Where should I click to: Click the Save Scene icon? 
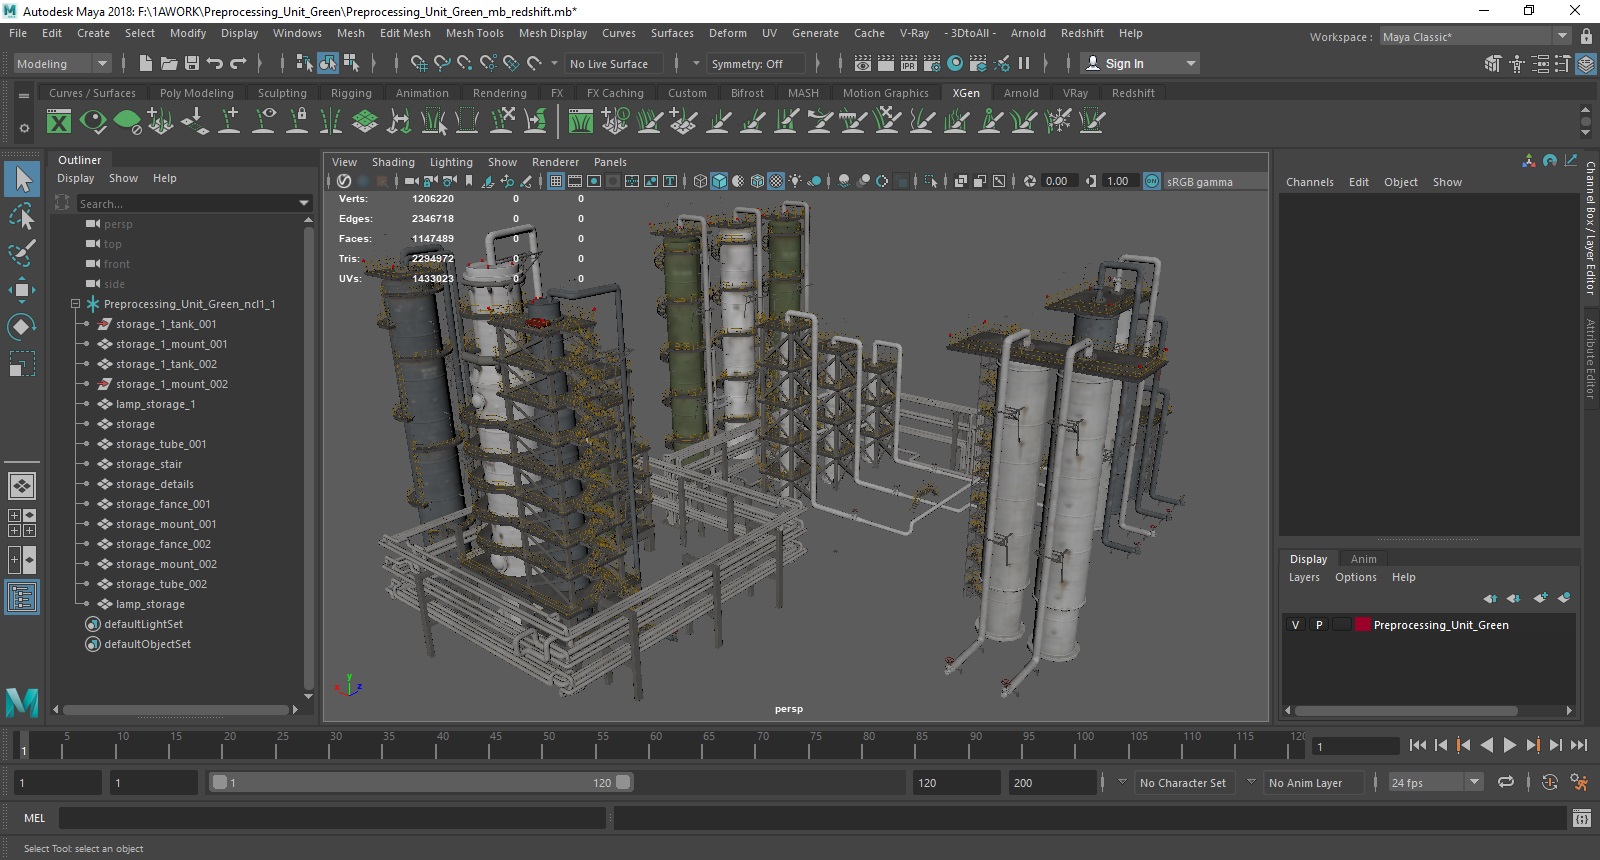[x=192, y=63]
